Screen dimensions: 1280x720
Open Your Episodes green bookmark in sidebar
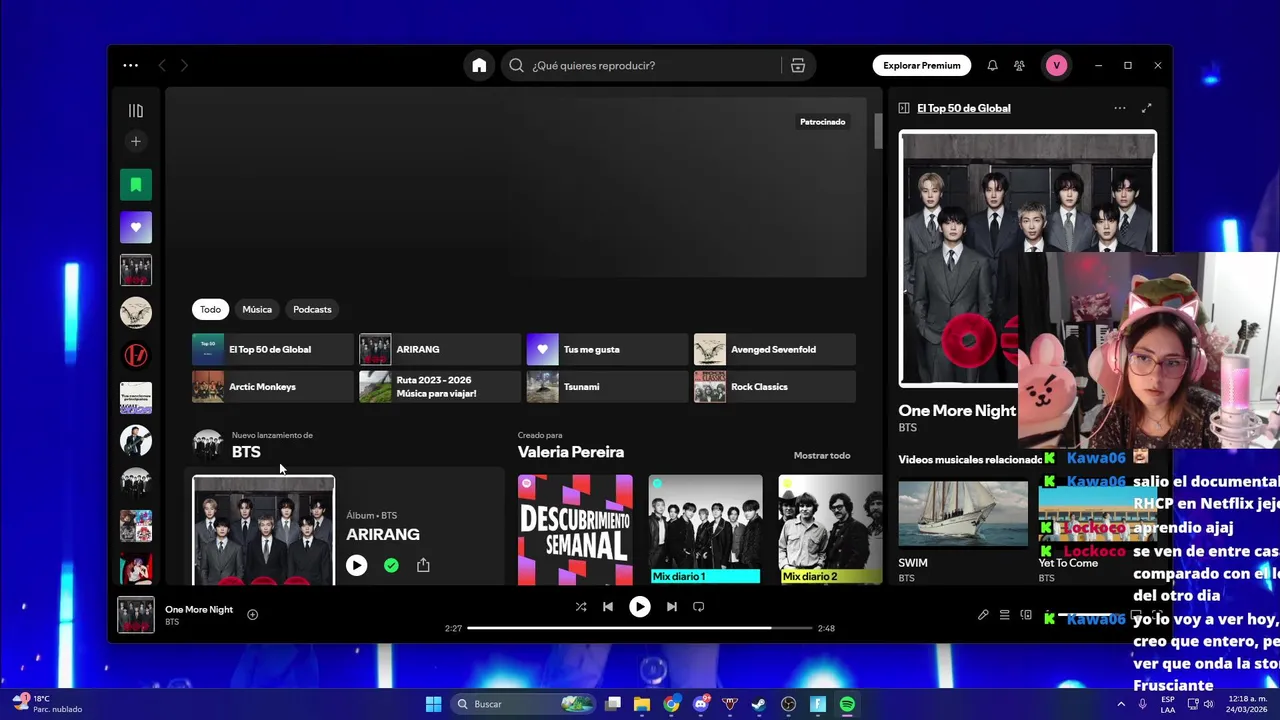[136, 184]
